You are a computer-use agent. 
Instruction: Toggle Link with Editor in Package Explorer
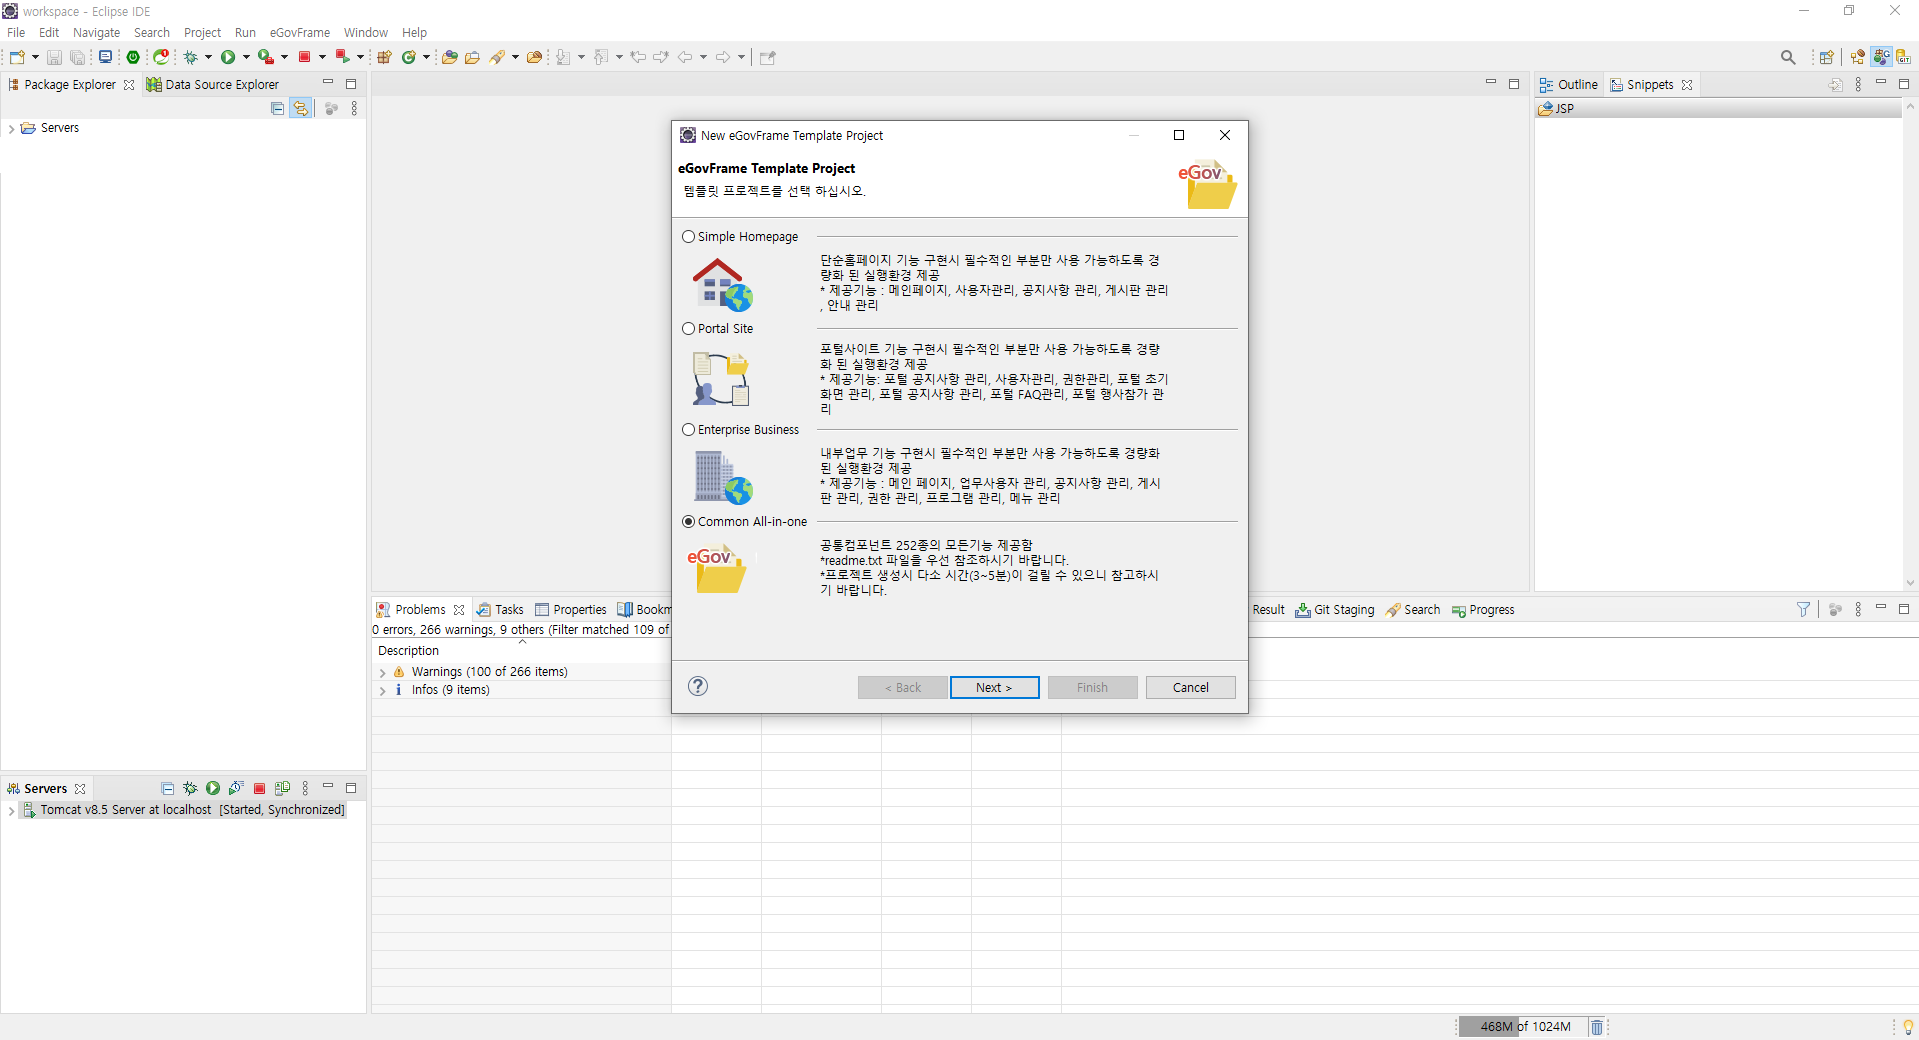(x=301, y=108)
